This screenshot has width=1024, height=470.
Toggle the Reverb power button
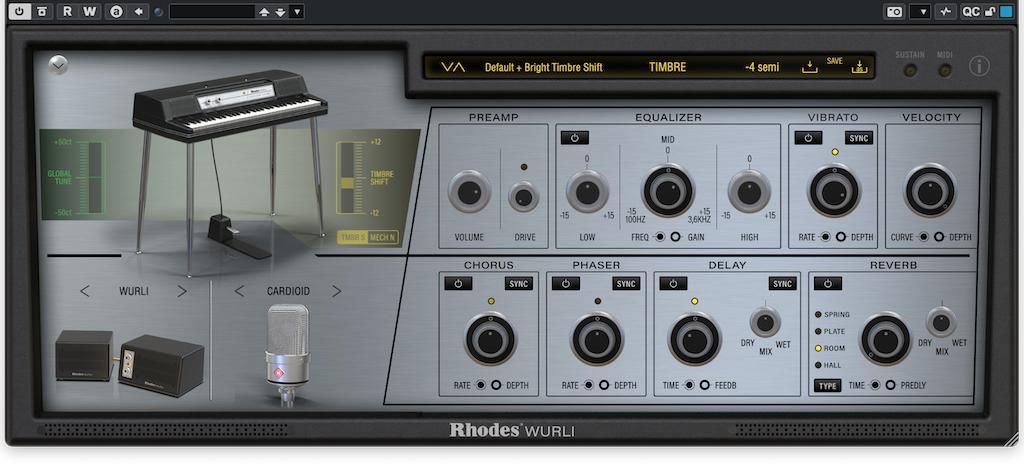coord(828,284)
